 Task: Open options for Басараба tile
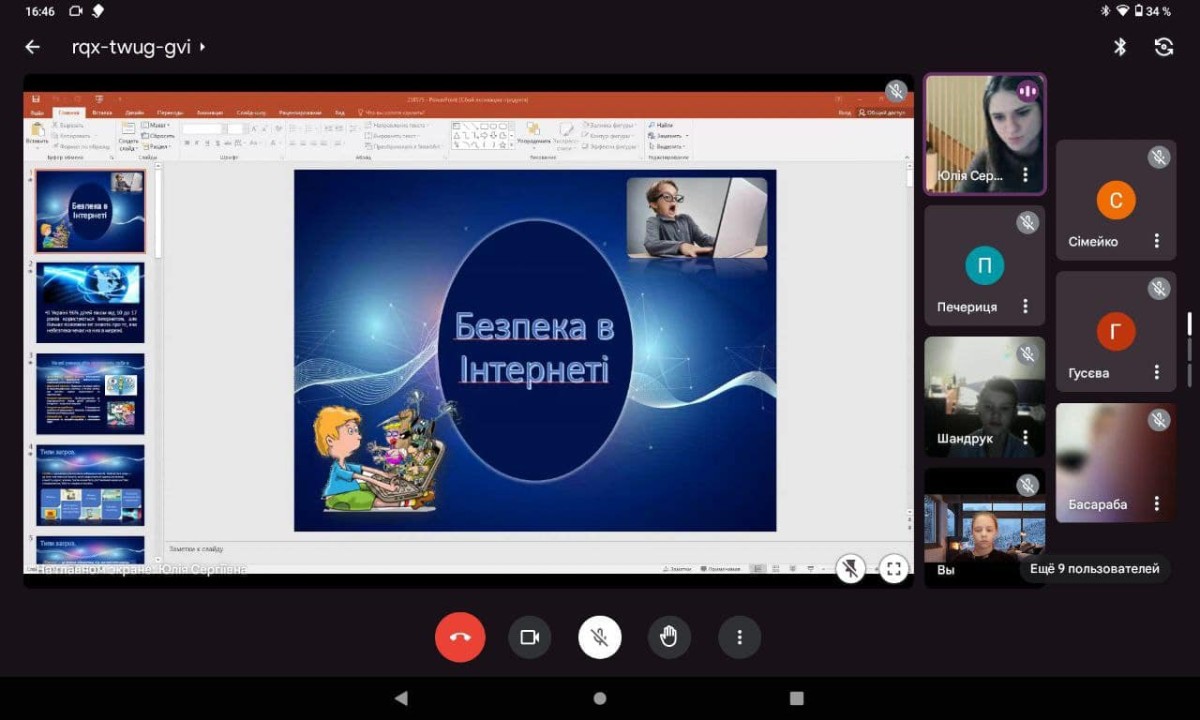click(1156, 504)
